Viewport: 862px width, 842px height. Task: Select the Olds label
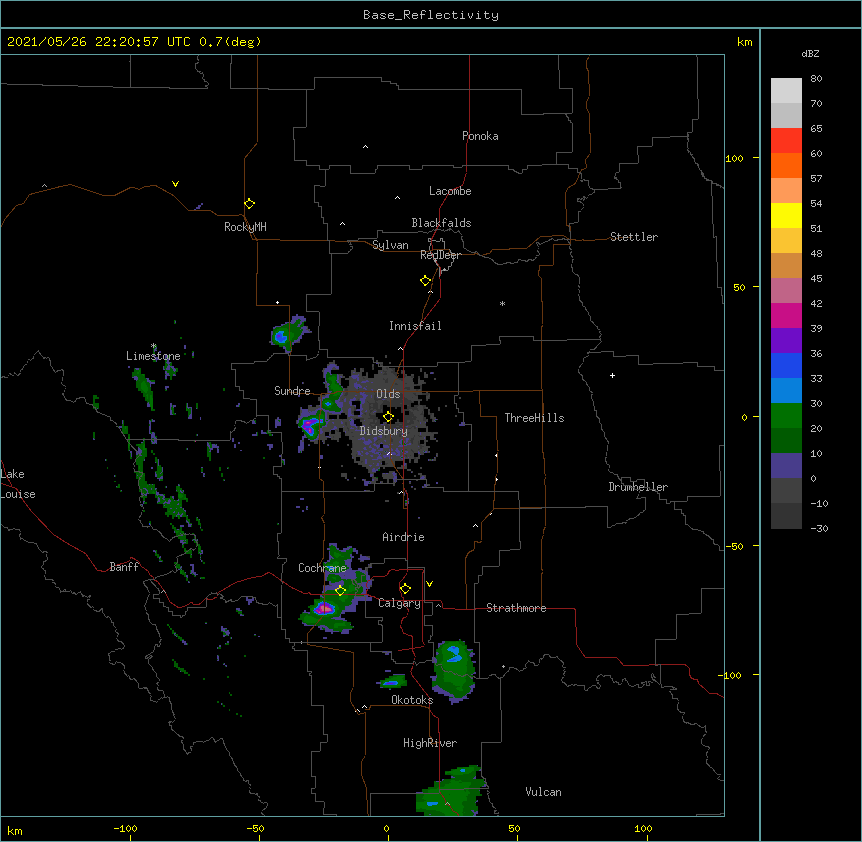coord(388,394)
